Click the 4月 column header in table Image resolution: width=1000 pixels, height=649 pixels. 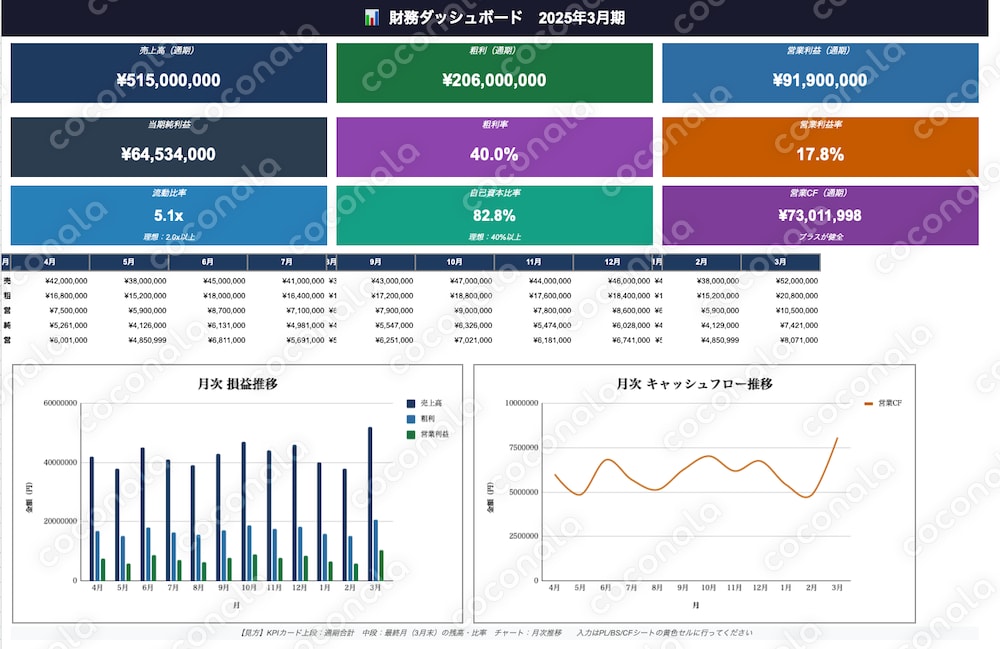click(50, 262)
